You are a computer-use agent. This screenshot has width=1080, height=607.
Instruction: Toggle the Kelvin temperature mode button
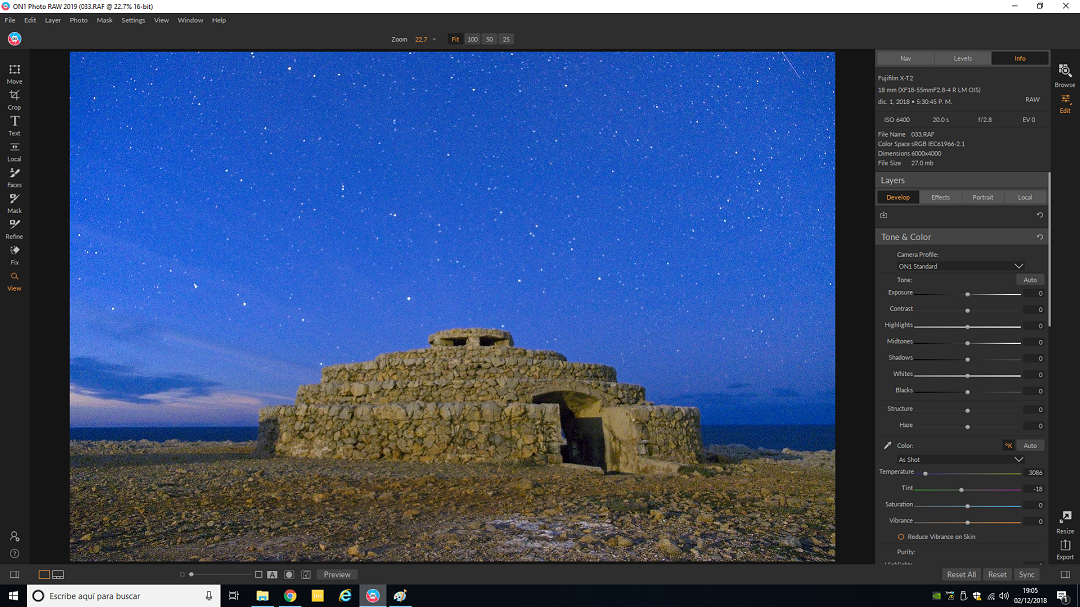[1008, 445]
